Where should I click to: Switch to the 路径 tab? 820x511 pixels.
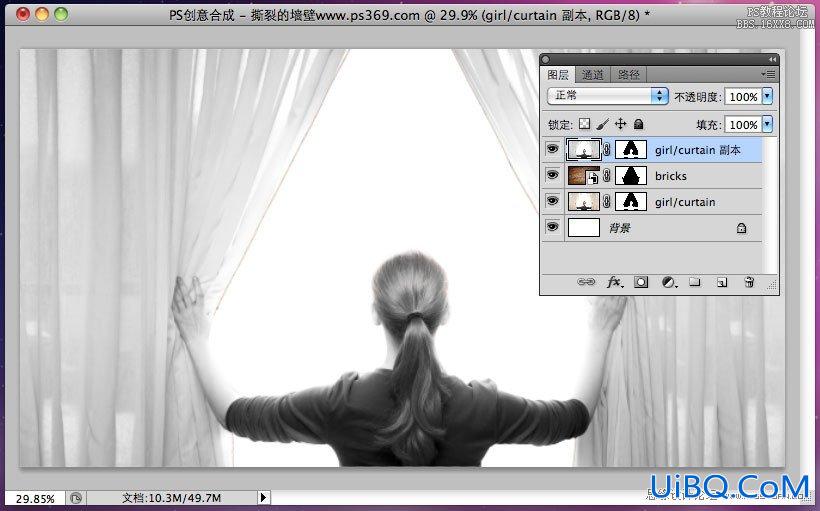point(628,75)
